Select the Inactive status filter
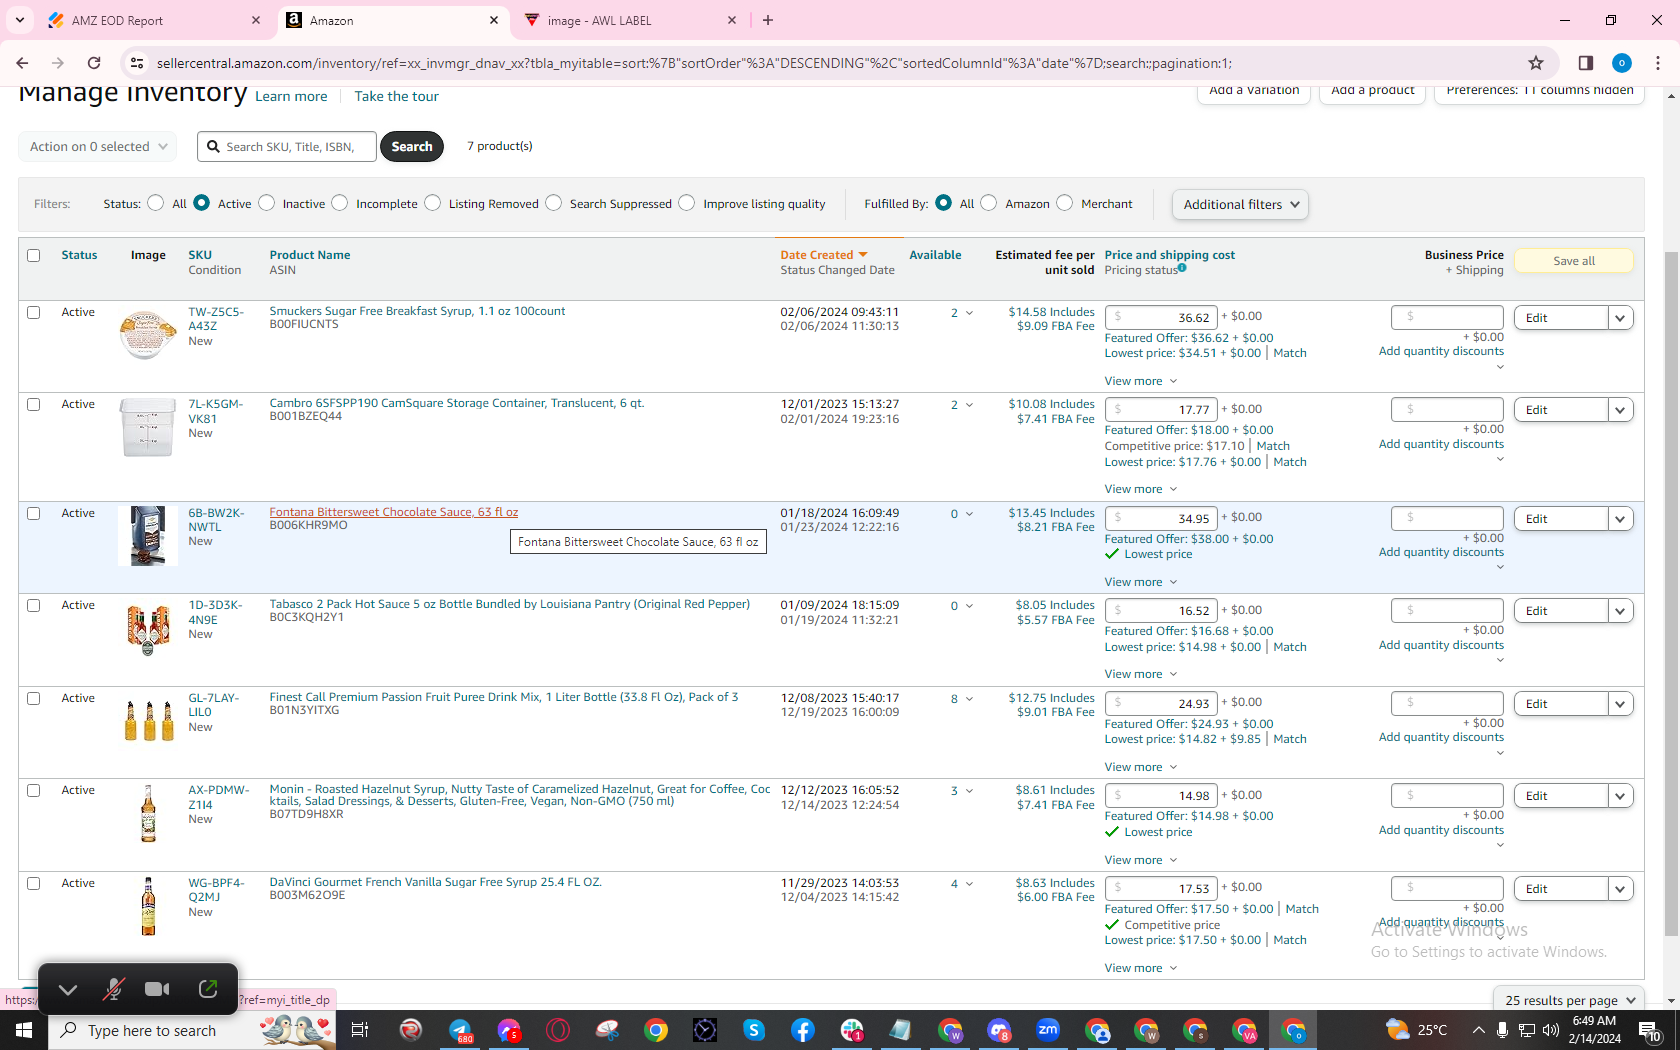Screen dimensions: 1680x1050 (x=267, y=203)
